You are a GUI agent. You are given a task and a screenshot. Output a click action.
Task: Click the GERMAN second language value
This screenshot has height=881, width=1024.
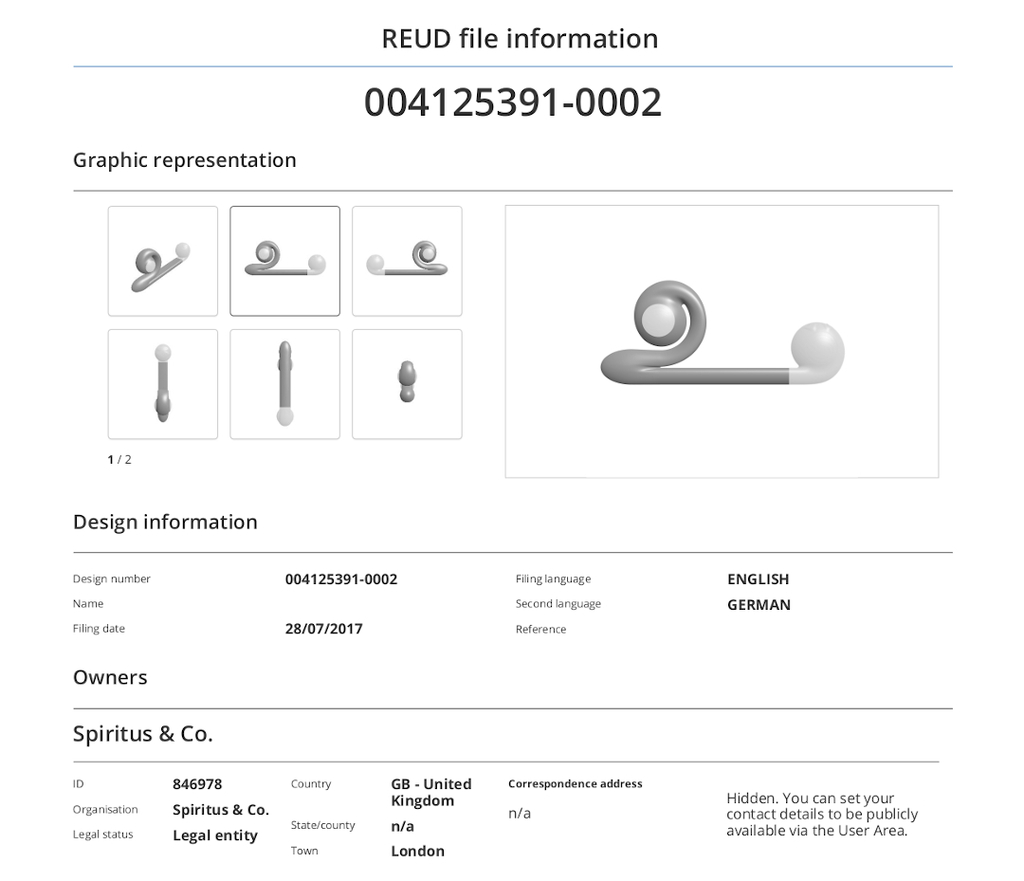(758, 605)
